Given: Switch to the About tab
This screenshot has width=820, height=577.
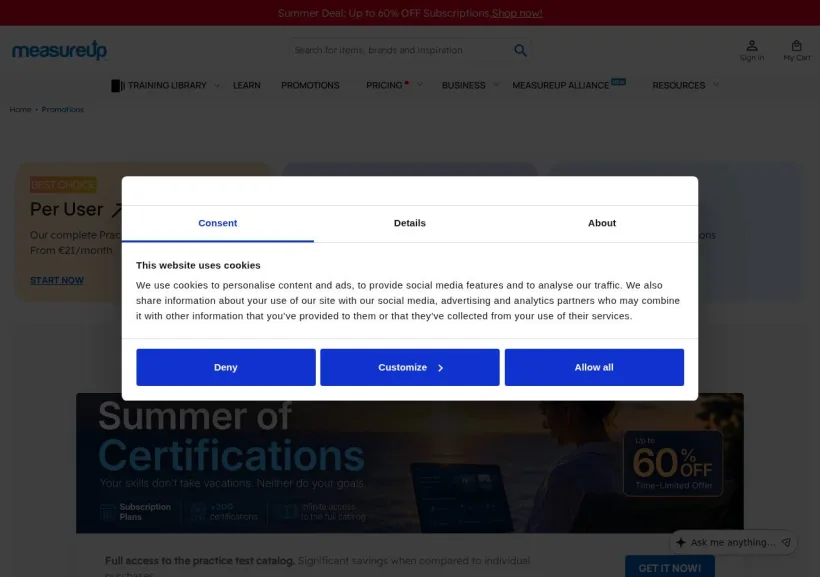Looking at the screenshot, I should [x=601, y=223].
